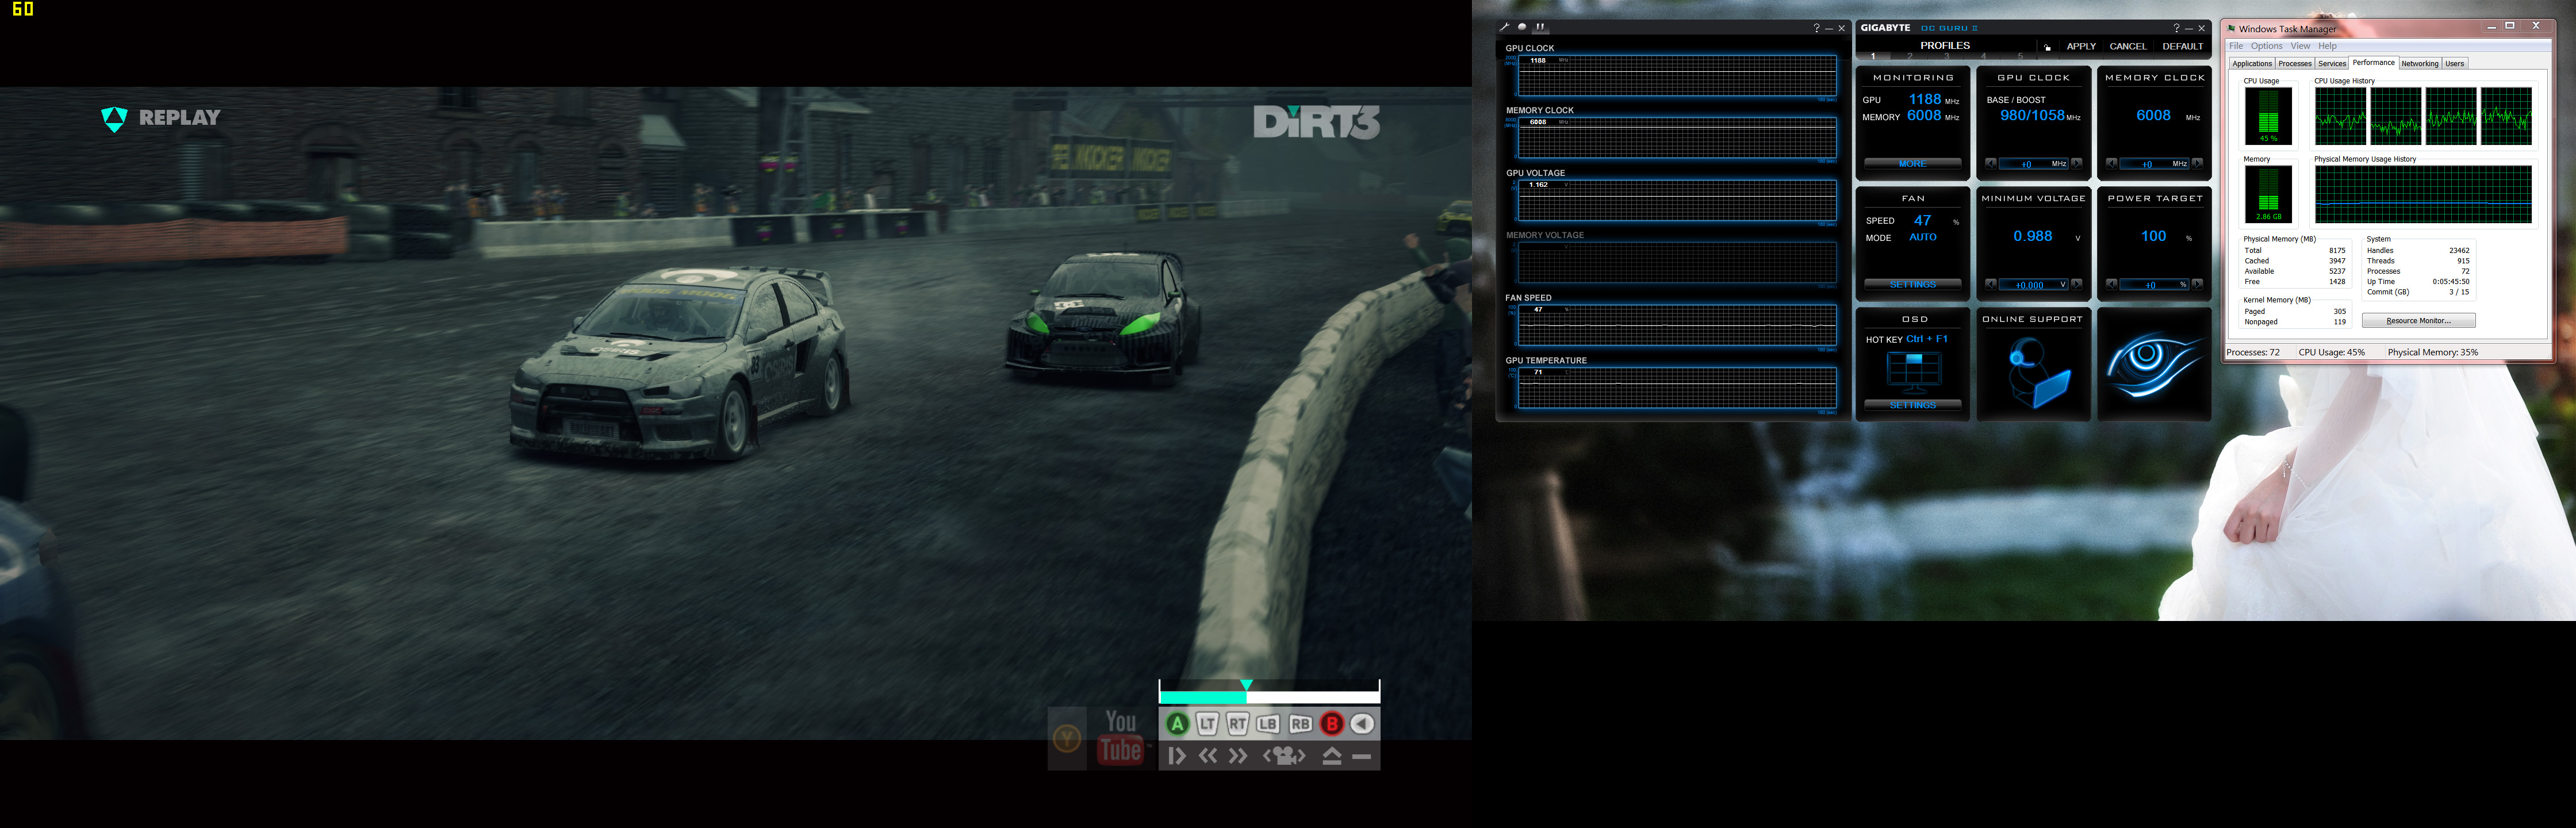Image resolution: width=2576 pixels, height=828 pixels.
Task: Click the APPLY button in OC Guru
Action: point(2081,46)
